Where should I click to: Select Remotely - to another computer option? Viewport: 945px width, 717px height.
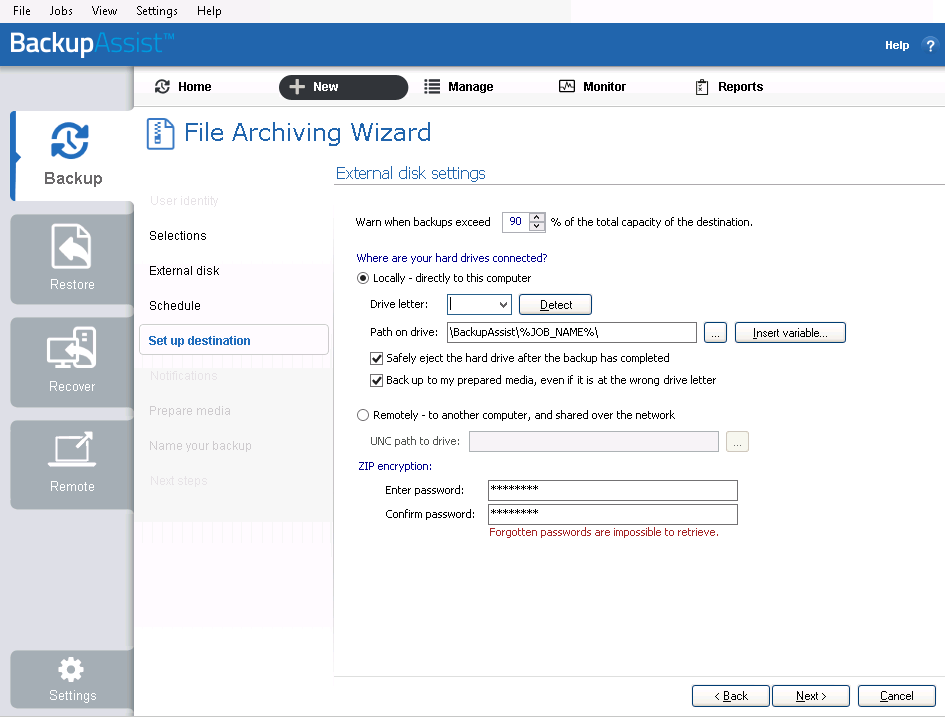point(363,415)
